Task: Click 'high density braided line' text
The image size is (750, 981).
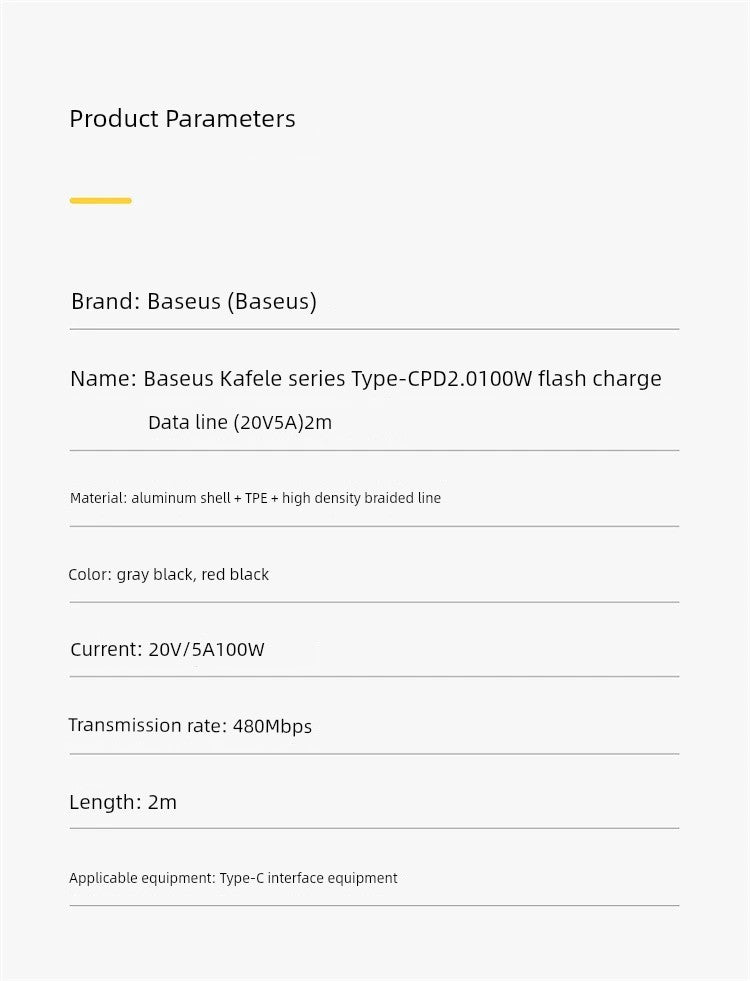Action: 362,498
